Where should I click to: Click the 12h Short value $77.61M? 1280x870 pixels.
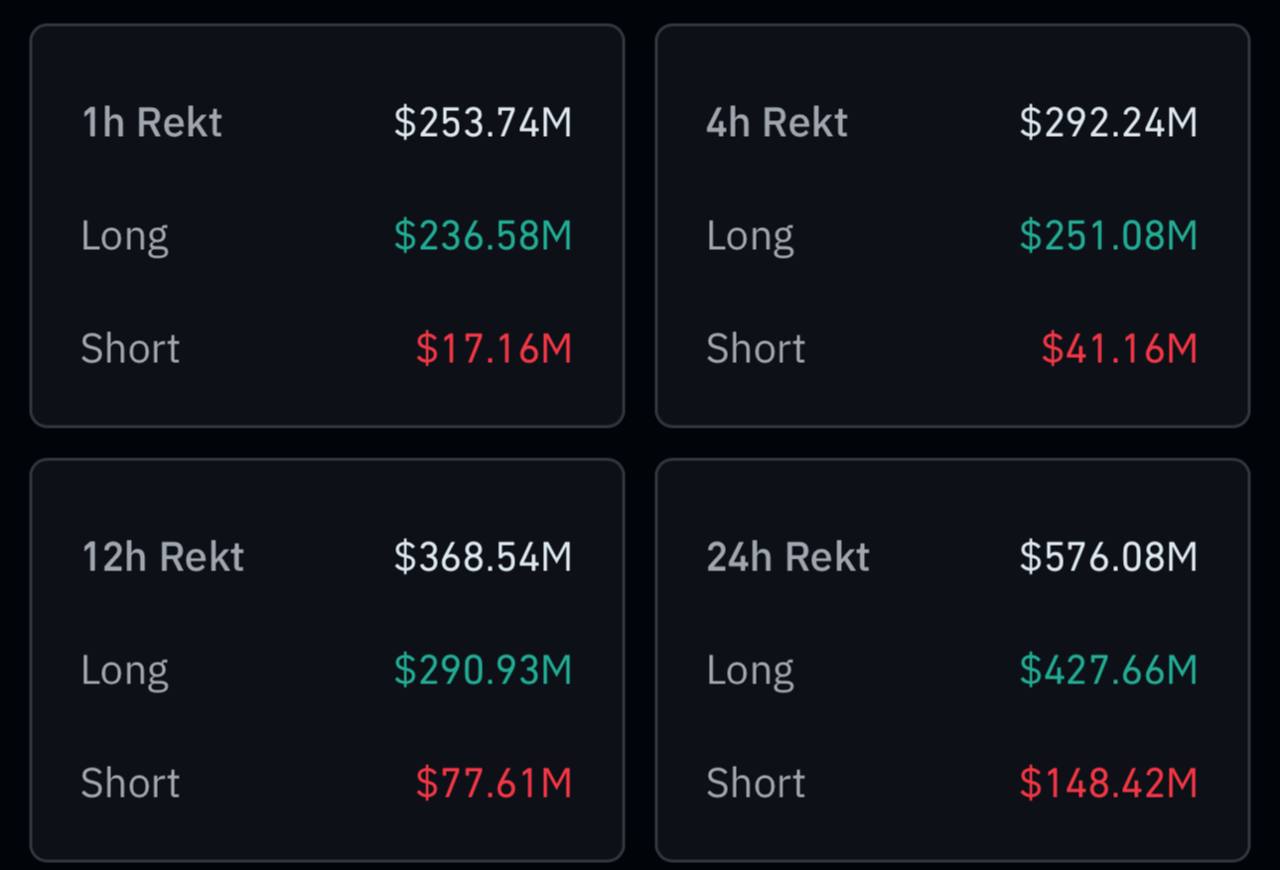(494, 783)
